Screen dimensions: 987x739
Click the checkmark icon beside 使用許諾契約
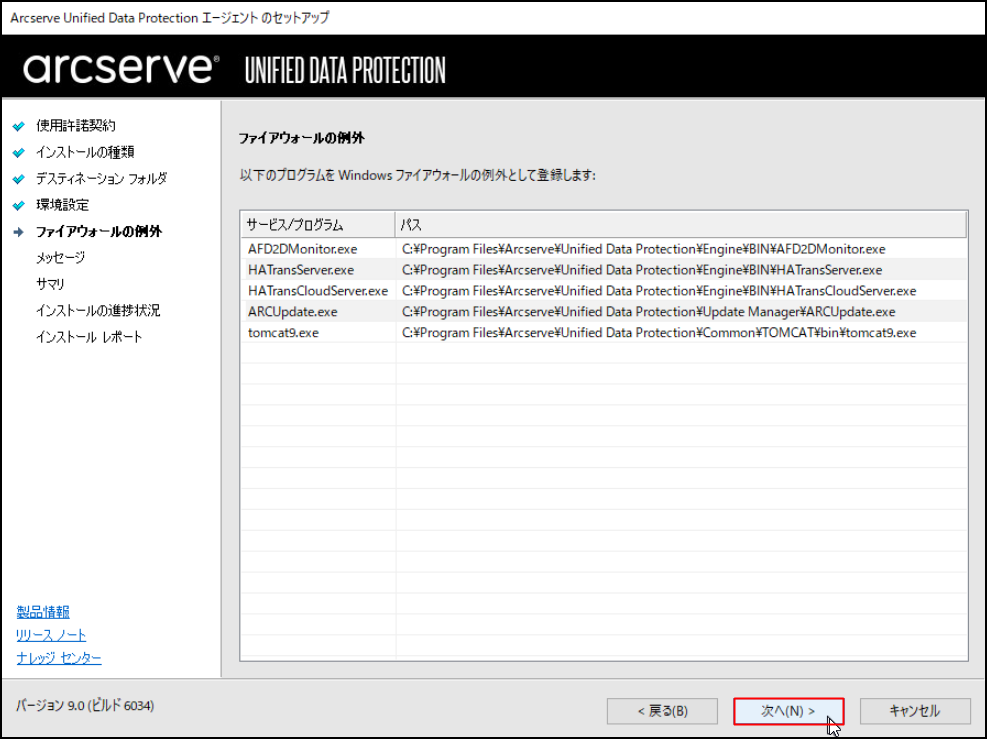19,127
